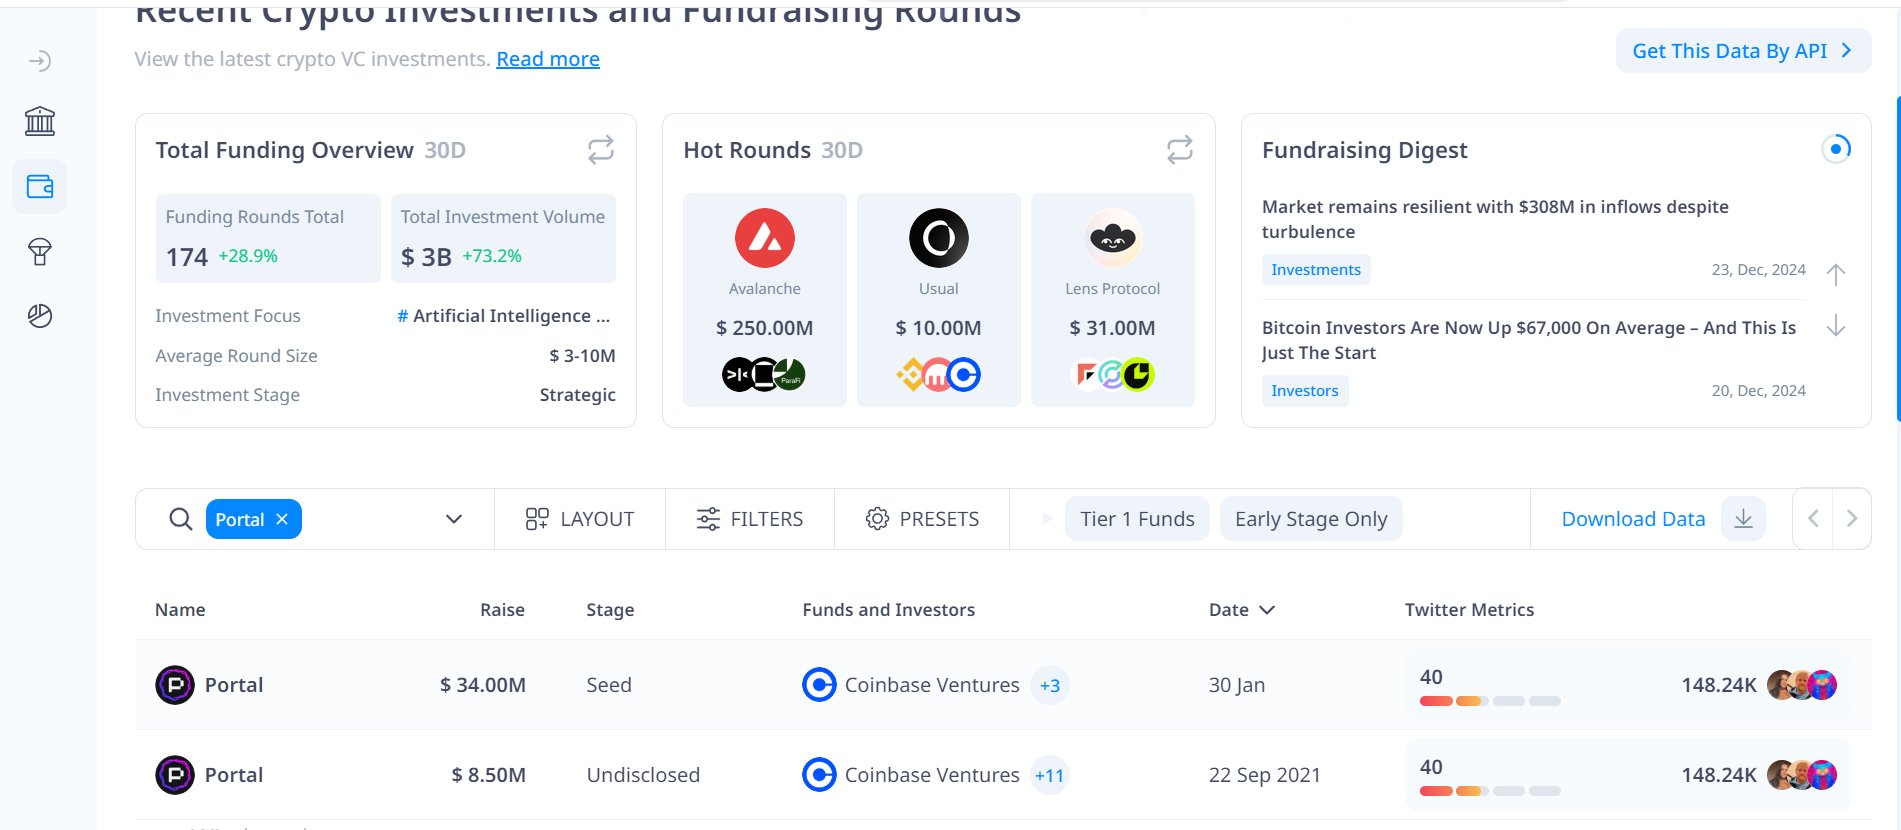Remove the Portal search tag
1901x830 pixels.
(282, 519)
